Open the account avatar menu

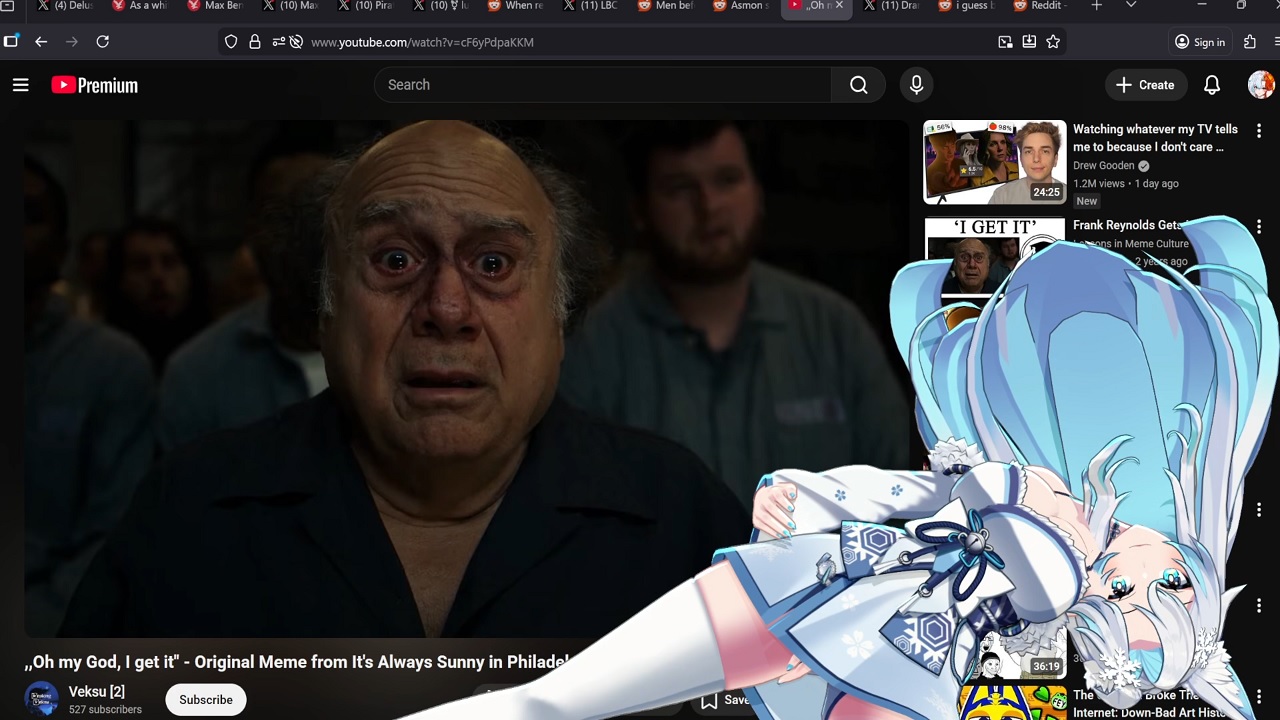pyautogui.click(x=1260, y=85)
